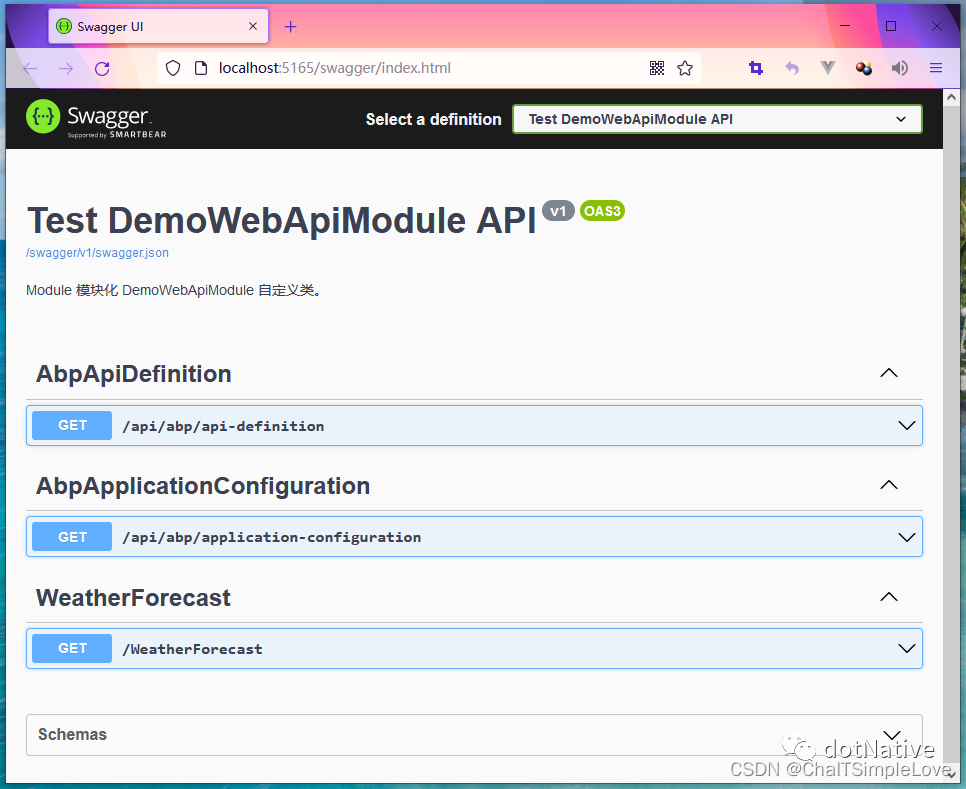Reload the Swagger page
Viewport: 966px width, 789px height.
pyautogui.click(x=103, y=68)
